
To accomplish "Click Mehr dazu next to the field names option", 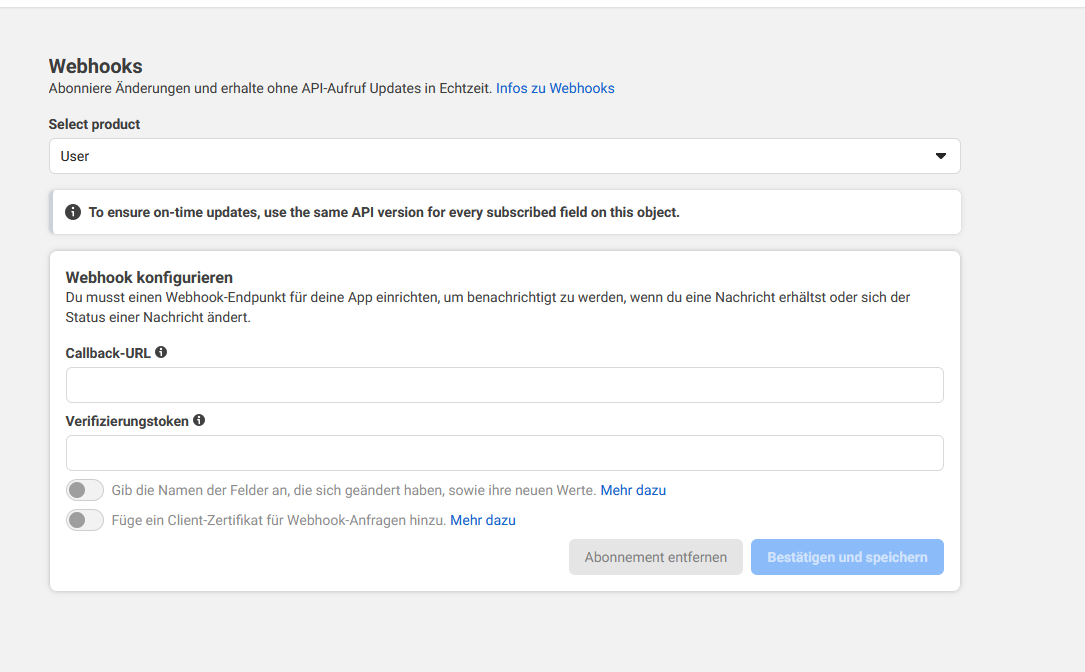I will pos(633,490).
